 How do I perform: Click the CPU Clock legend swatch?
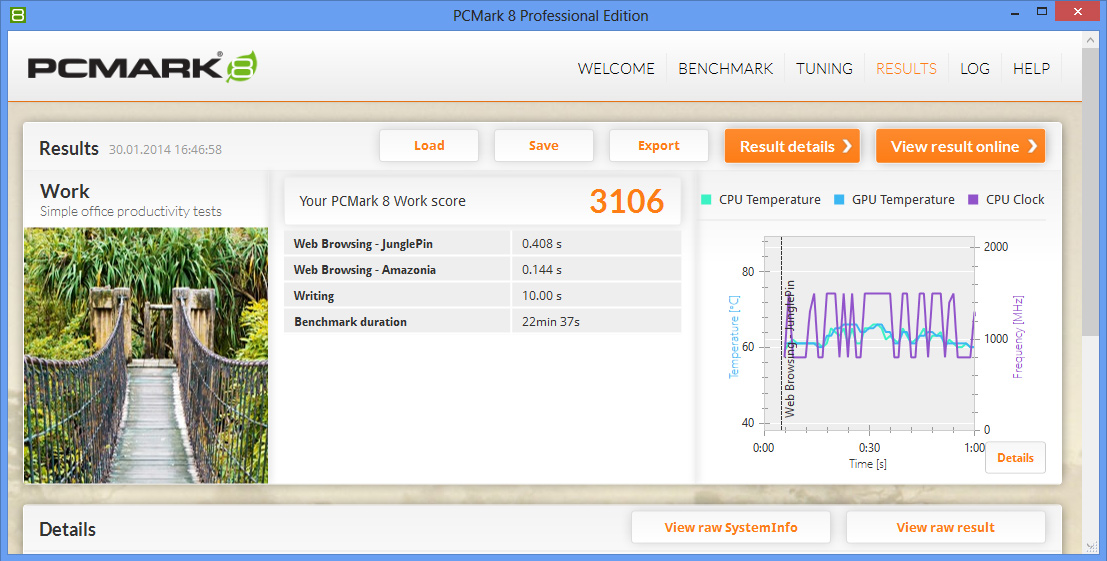[973, 200]
